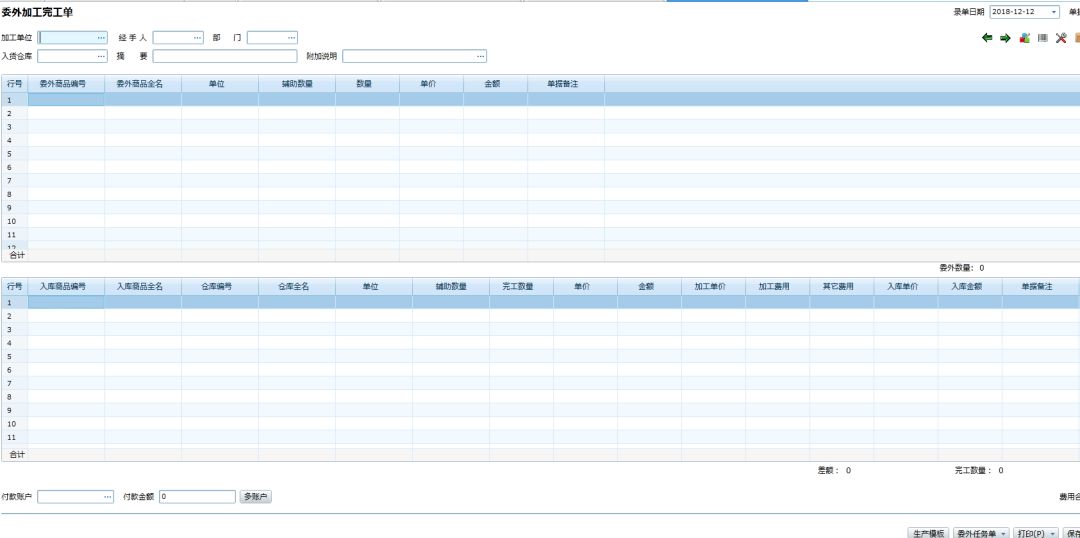Click the 入库单价 column header
This screenshot has height=538, width=1080.
(906, 287)
